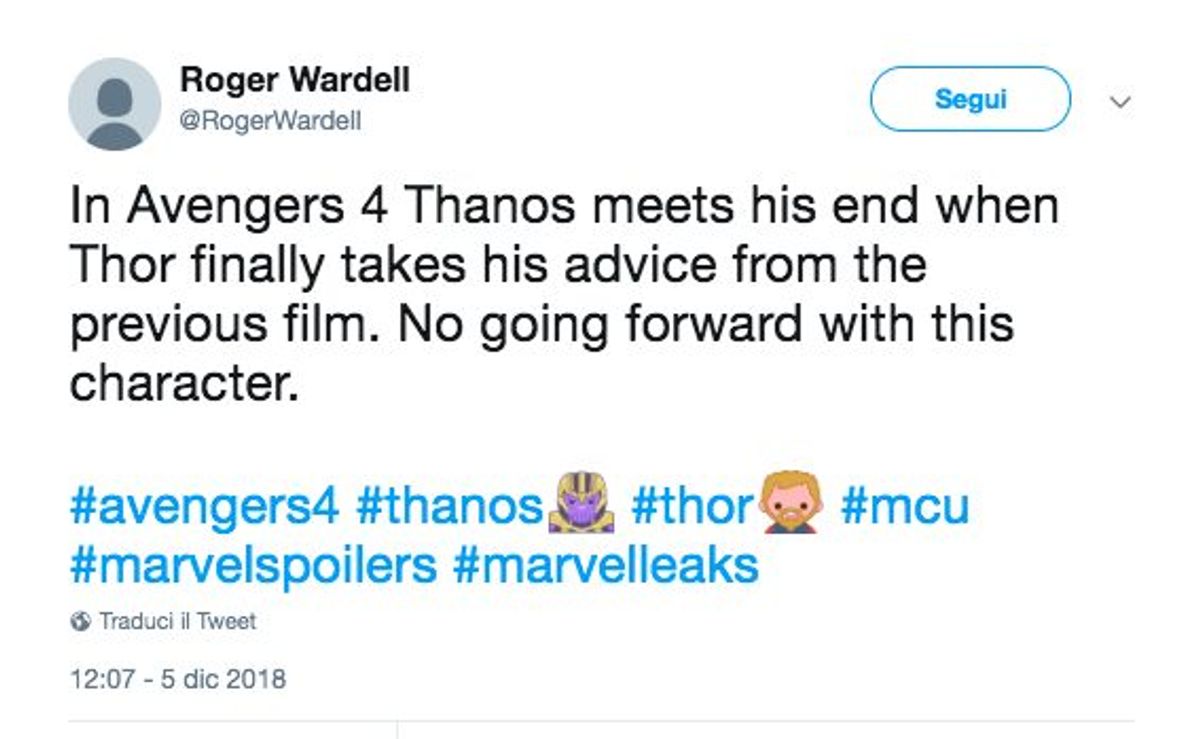Open the #marvelspoilers hashtag

253,566
